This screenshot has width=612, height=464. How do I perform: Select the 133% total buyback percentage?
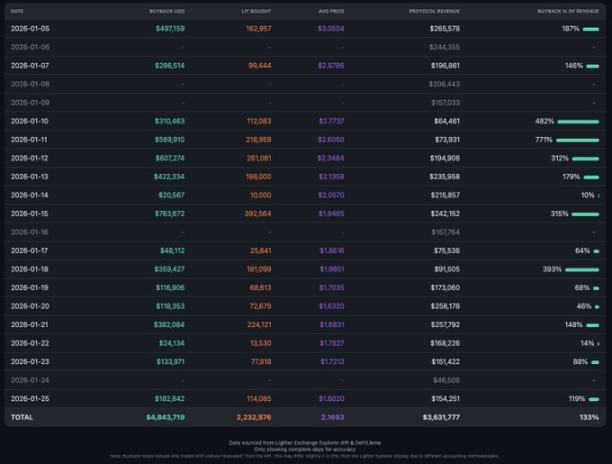click(588, 416)
